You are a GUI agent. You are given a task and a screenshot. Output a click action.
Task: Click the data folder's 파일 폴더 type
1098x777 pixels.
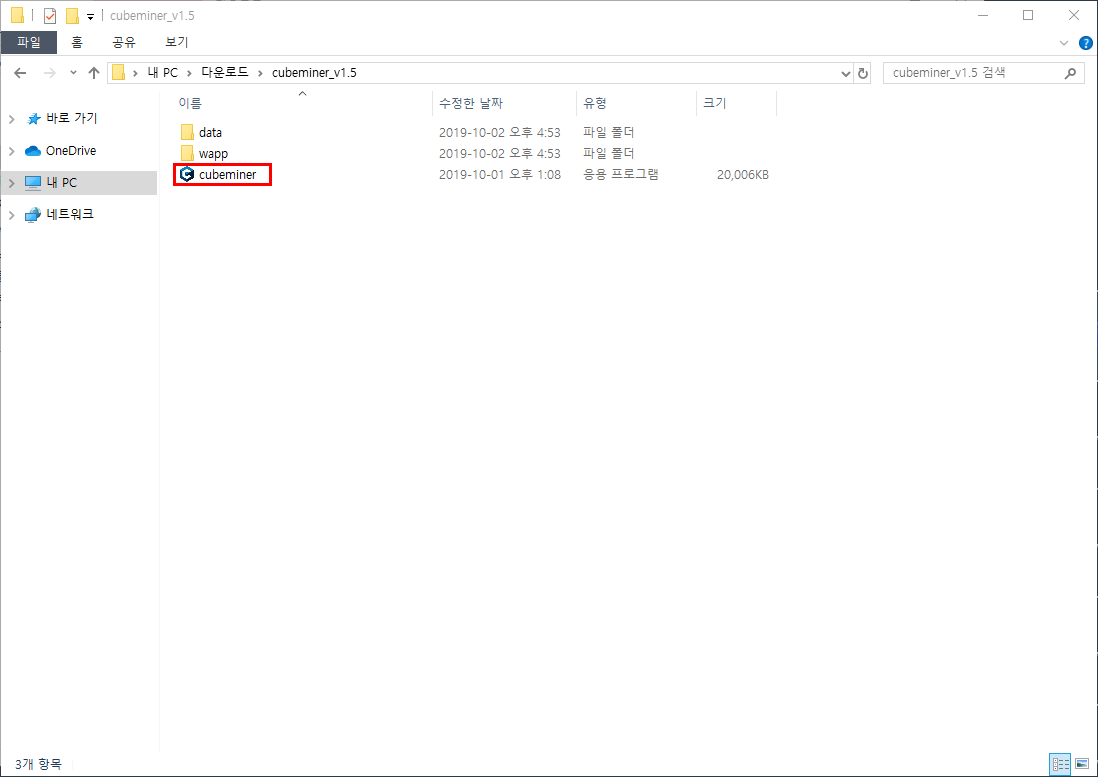[x=609, y=132]
